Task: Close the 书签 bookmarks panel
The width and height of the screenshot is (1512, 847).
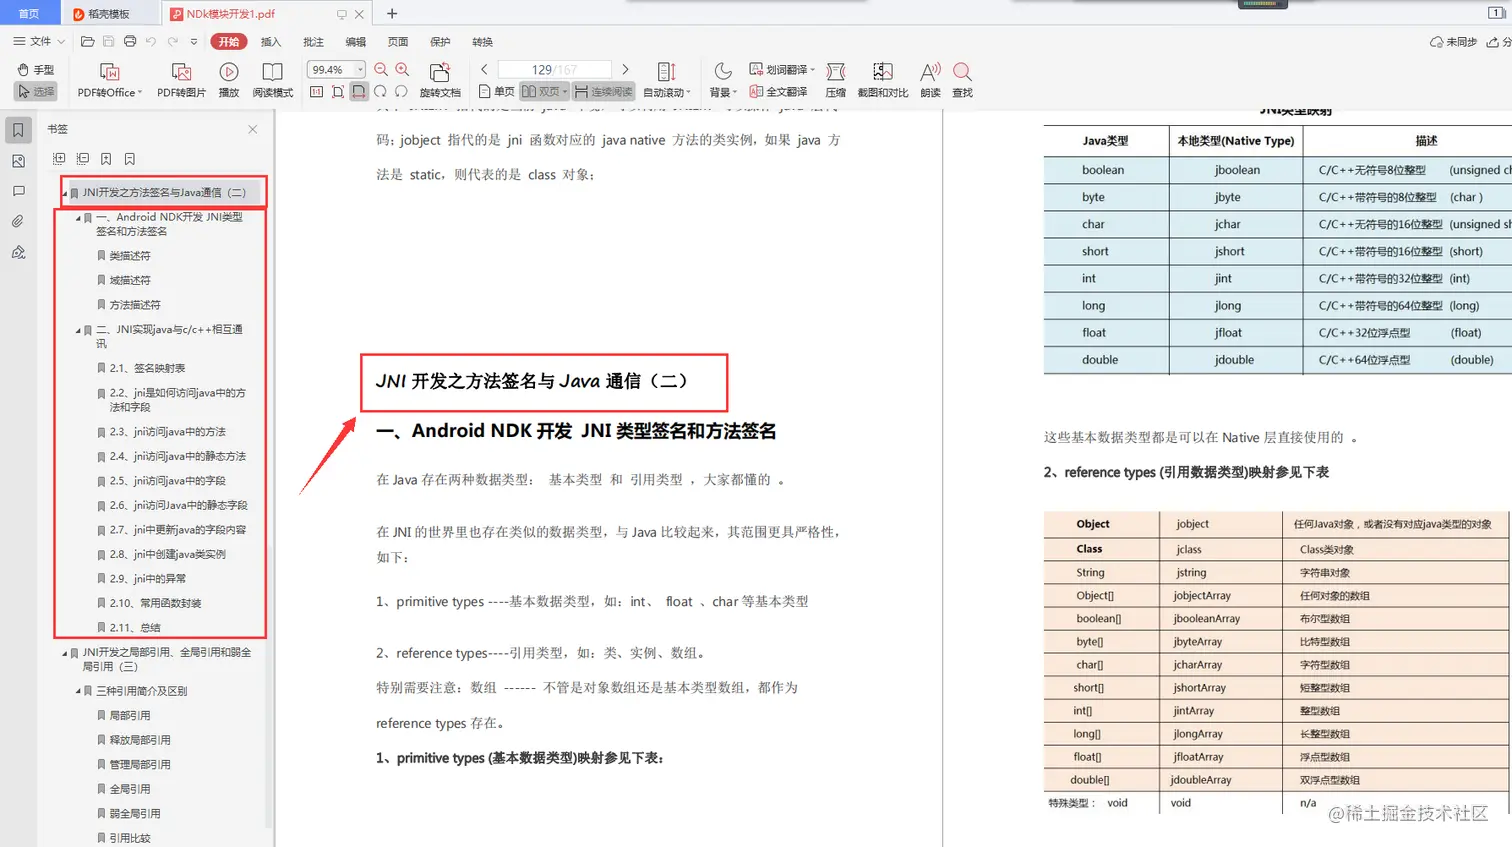Action: coord(253,129)
